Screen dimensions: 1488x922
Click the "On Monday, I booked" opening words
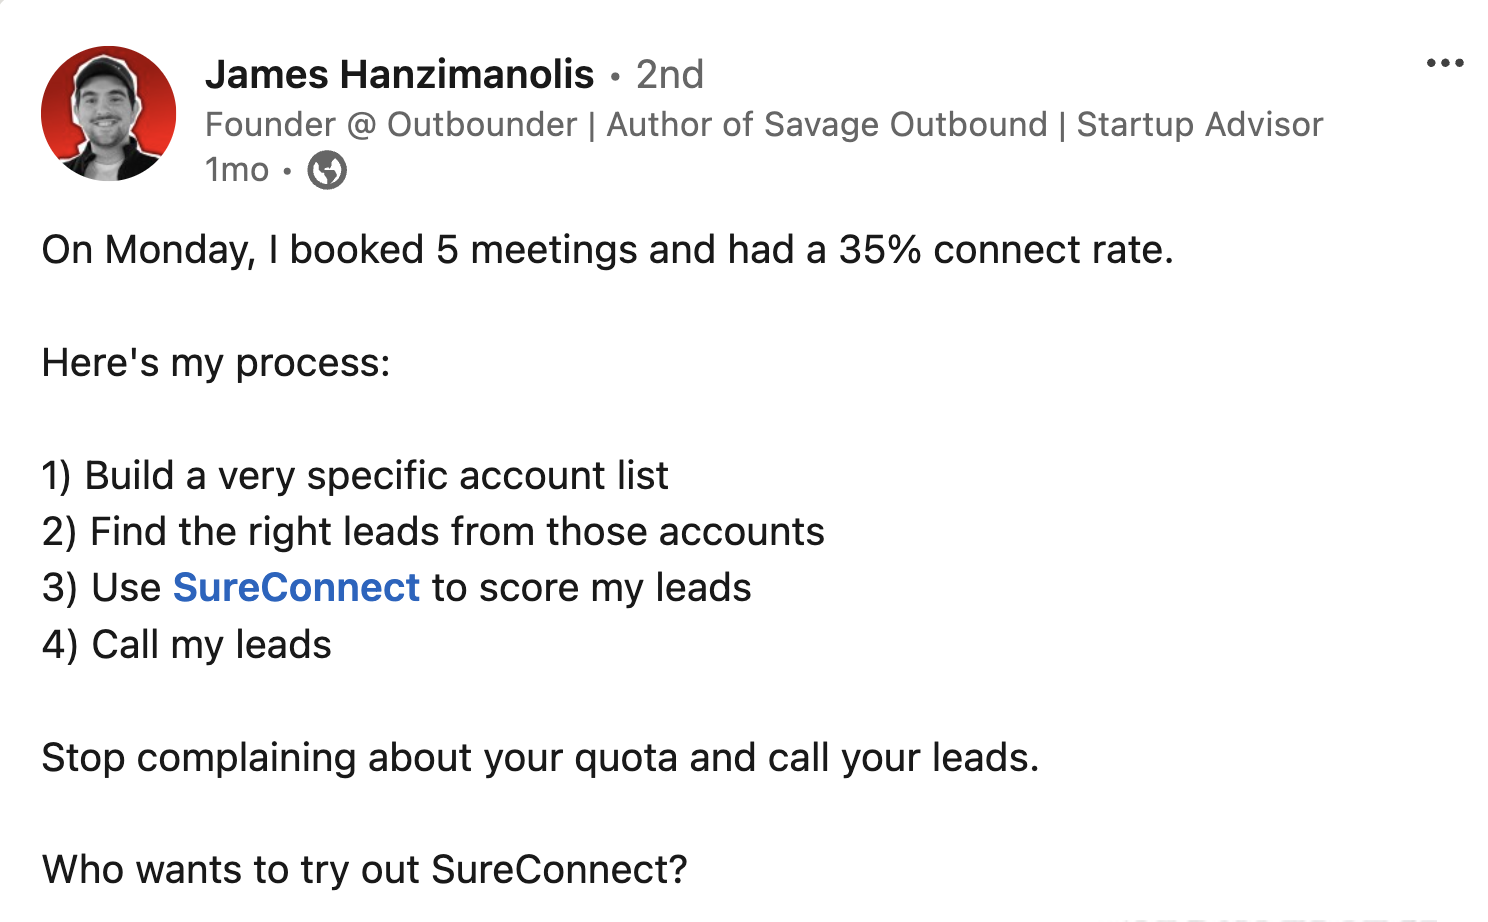[x=232, y=250]
